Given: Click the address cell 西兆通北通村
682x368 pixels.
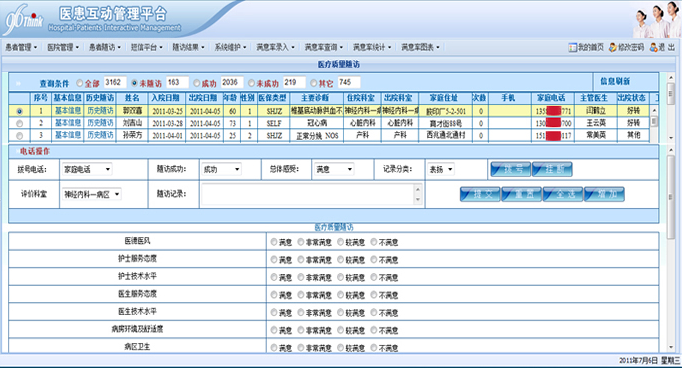Looking at the screenshot, I should click(x=445, y=135).
